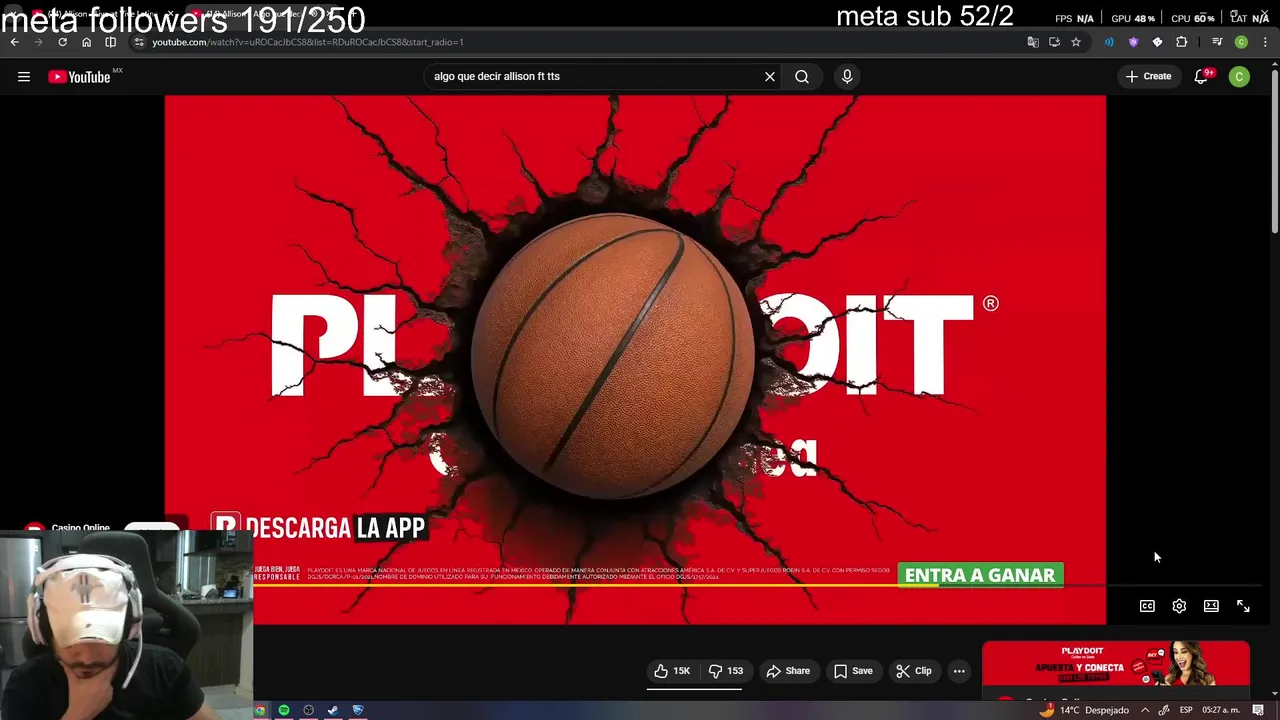Save the video to a playlist
The image size is (1280, 720).
pyautogui.click(x=853, y=671)
